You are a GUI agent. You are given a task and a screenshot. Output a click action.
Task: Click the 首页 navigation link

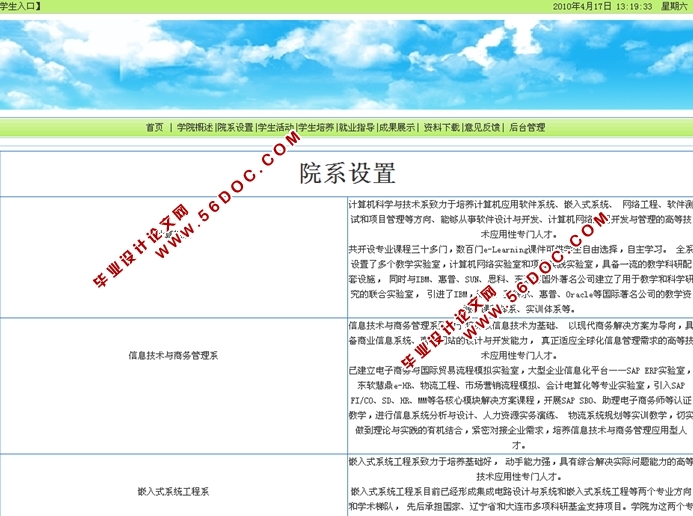click(x=154, y=128)
